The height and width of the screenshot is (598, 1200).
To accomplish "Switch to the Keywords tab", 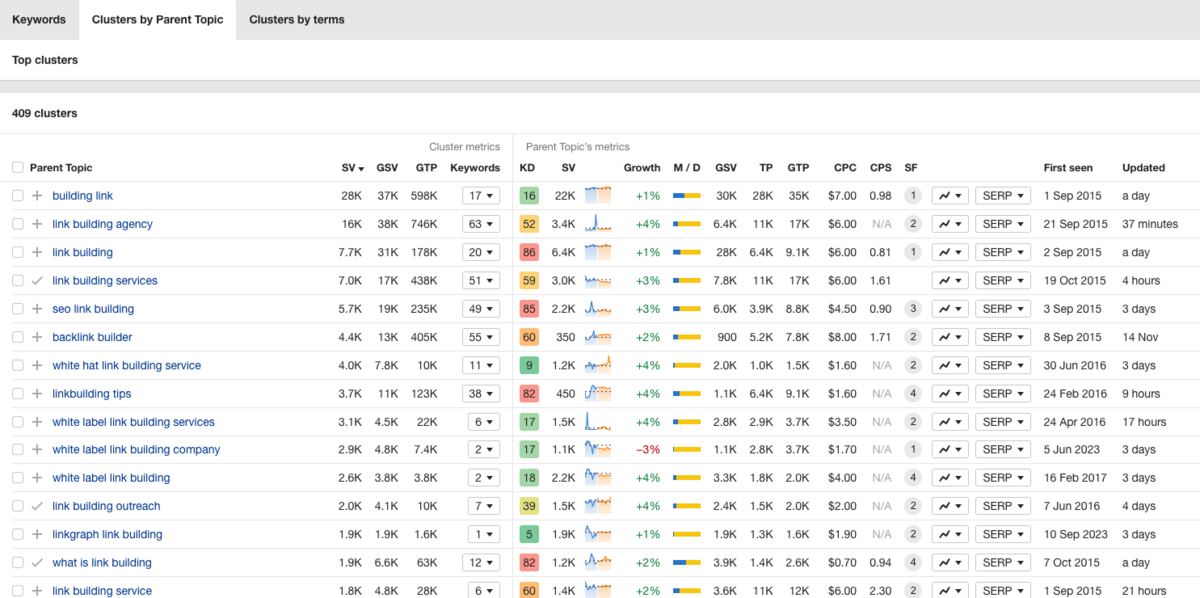I will [x=39, y=20].
